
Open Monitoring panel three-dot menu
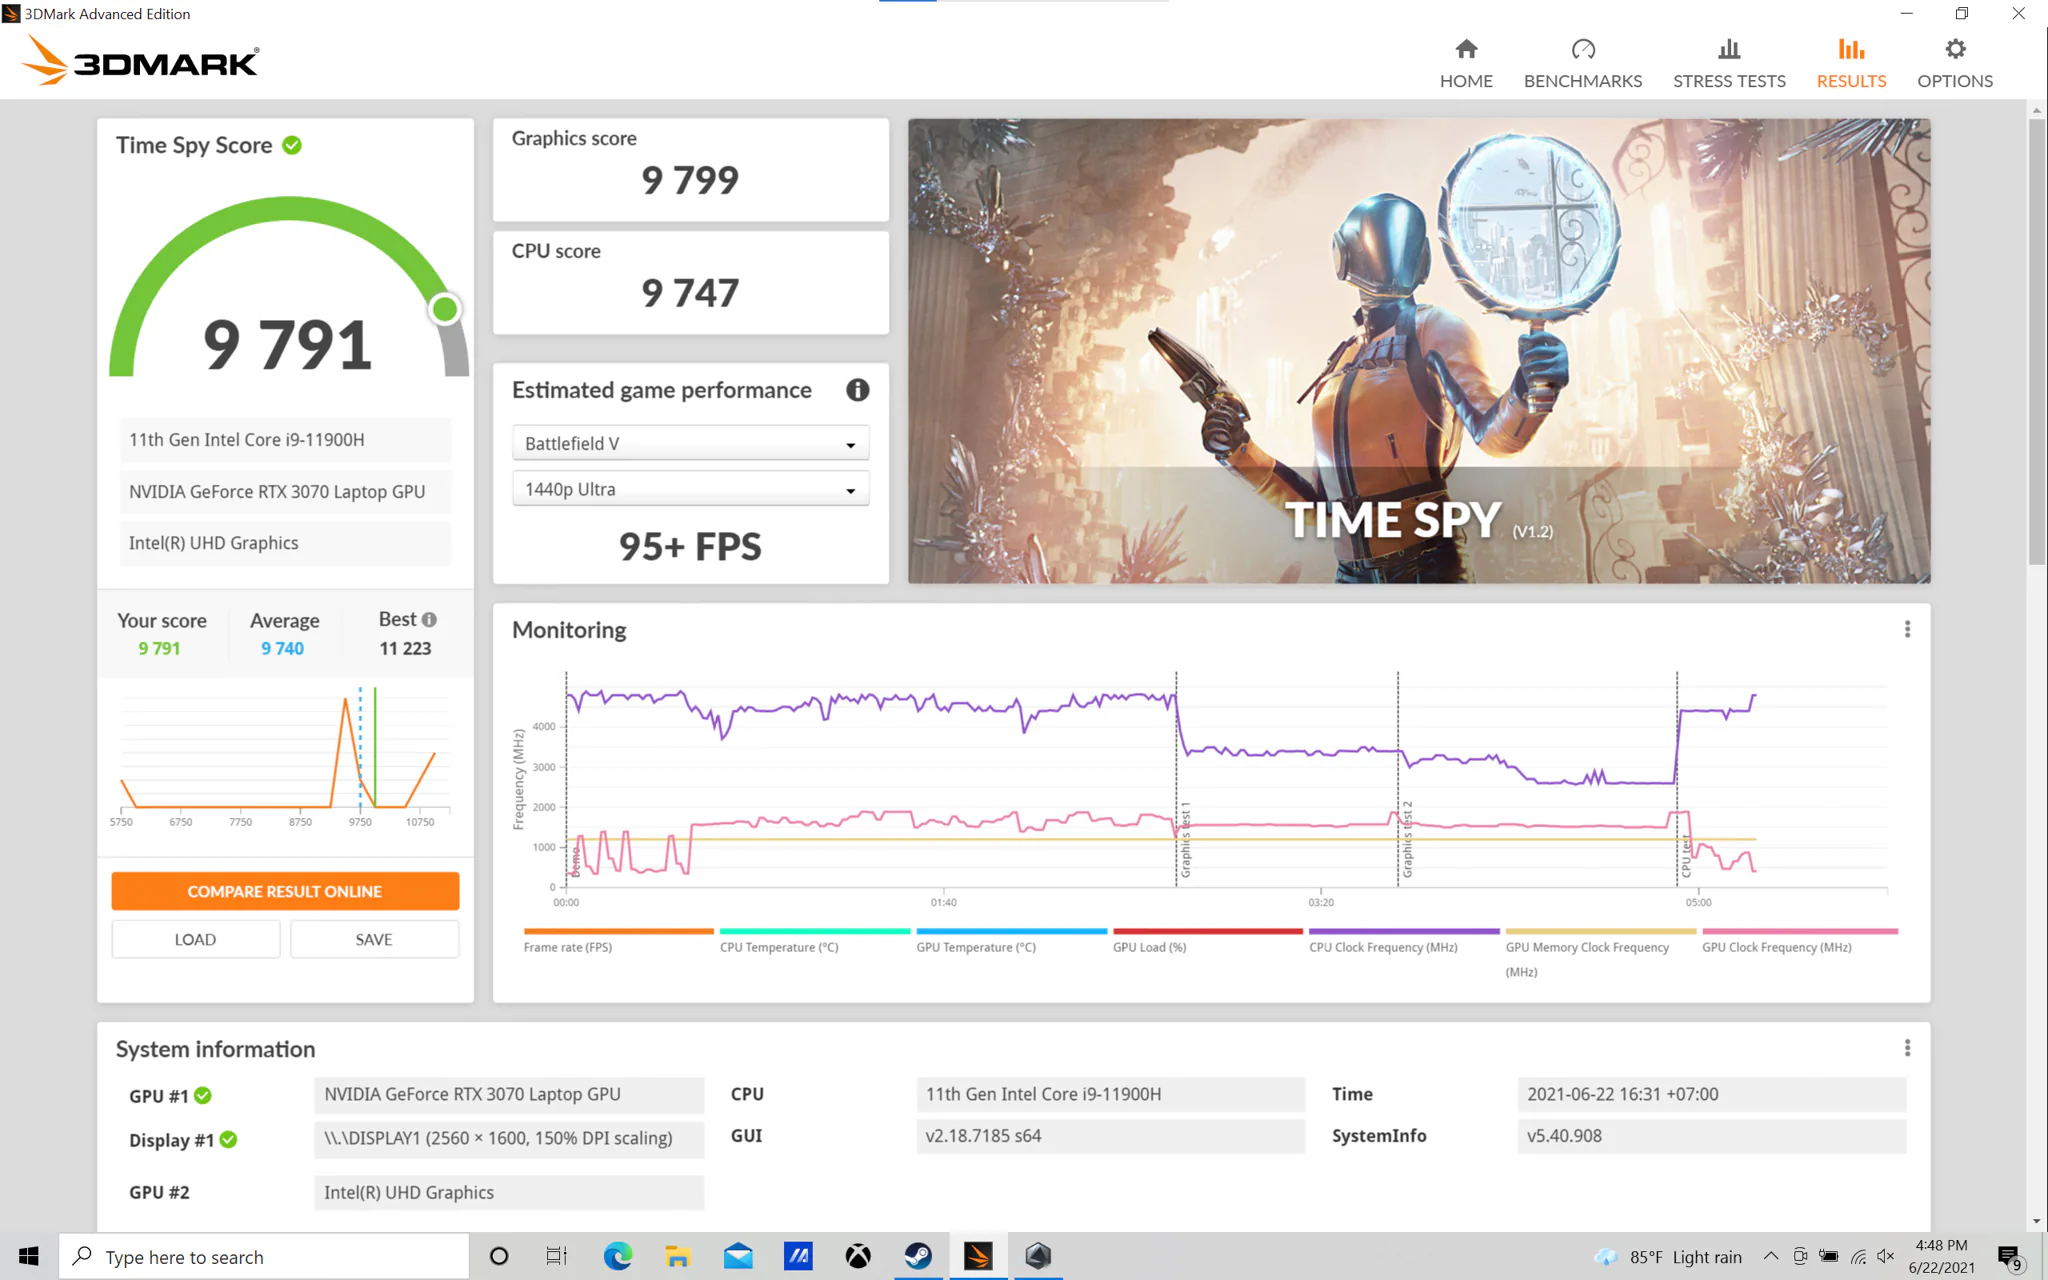click(x=1907, y=629)
